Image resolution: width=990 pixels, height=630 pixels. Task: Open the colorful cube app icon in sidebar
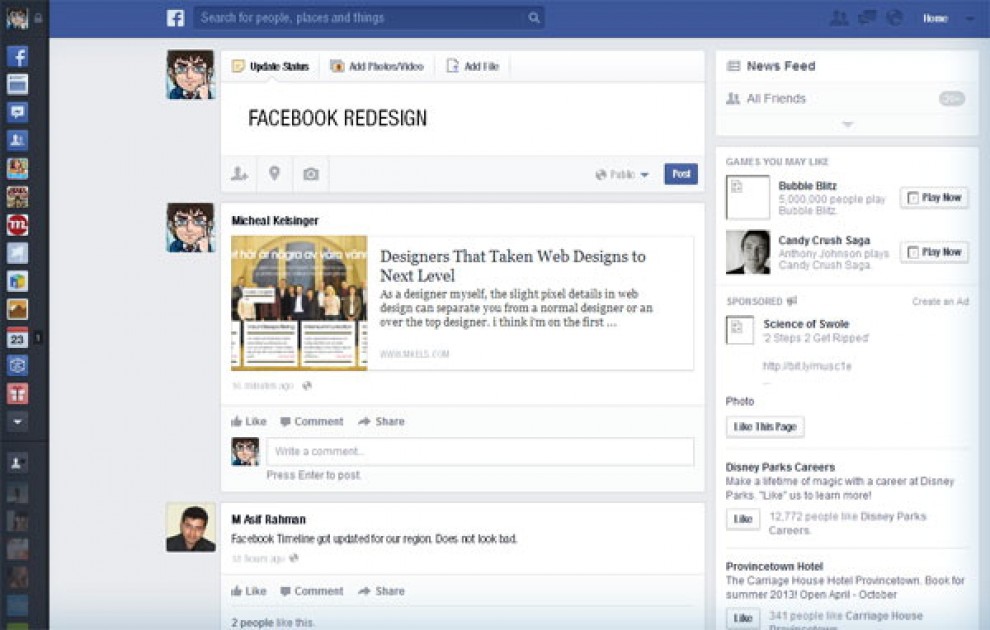pos(17,281)
